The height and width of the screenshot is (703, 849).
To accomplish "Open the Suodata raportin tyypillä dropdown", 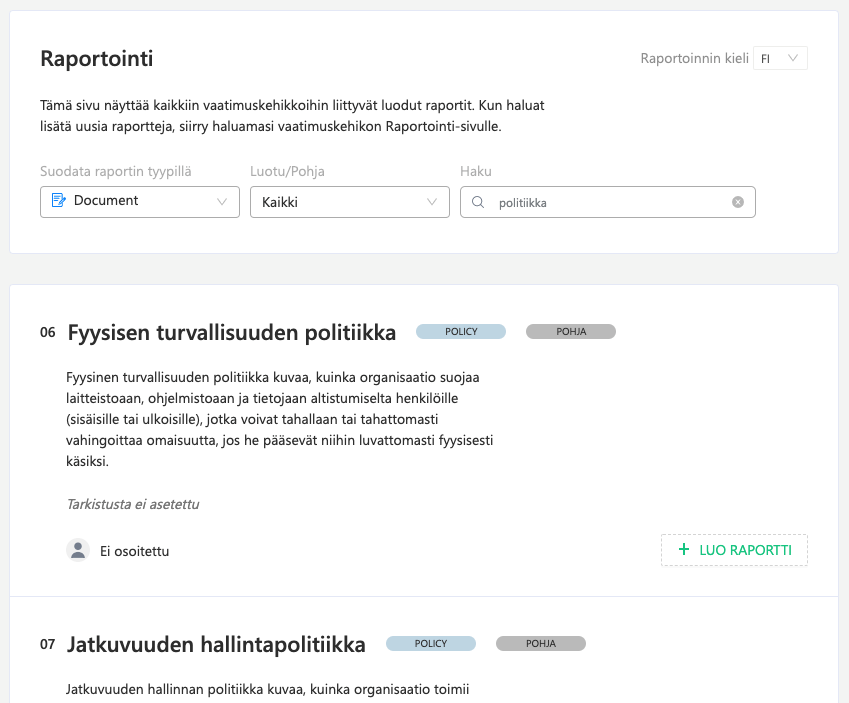I will click(140, 202).
